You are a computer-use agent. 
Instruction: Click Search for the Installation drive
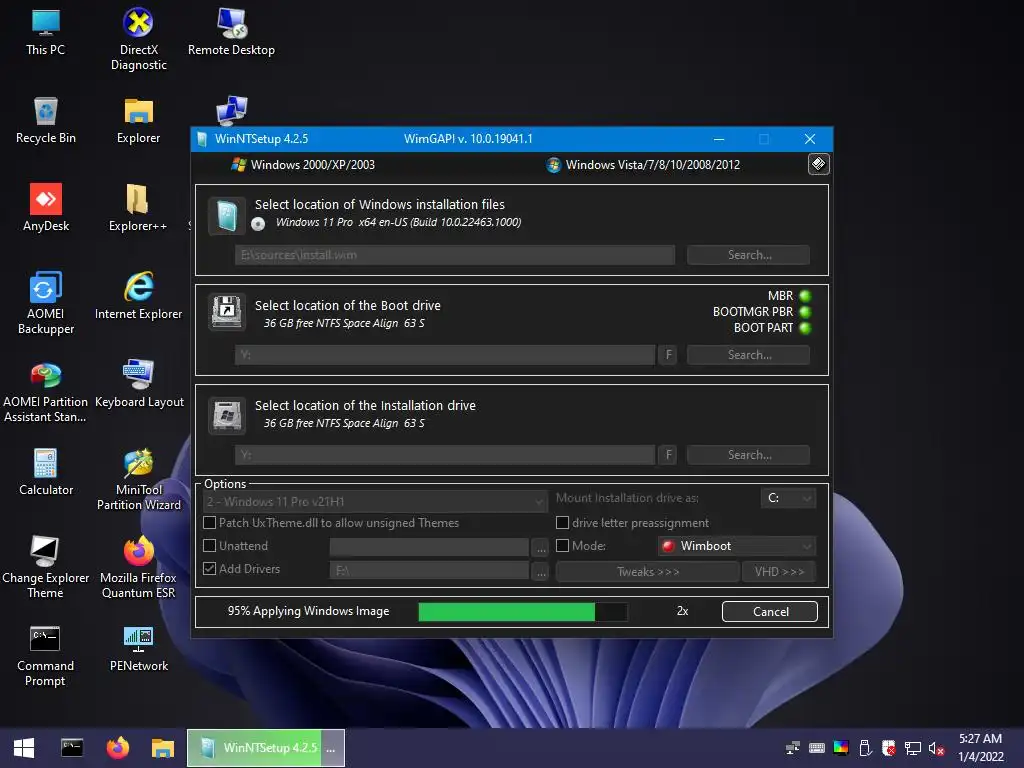(x=748, y=455)
